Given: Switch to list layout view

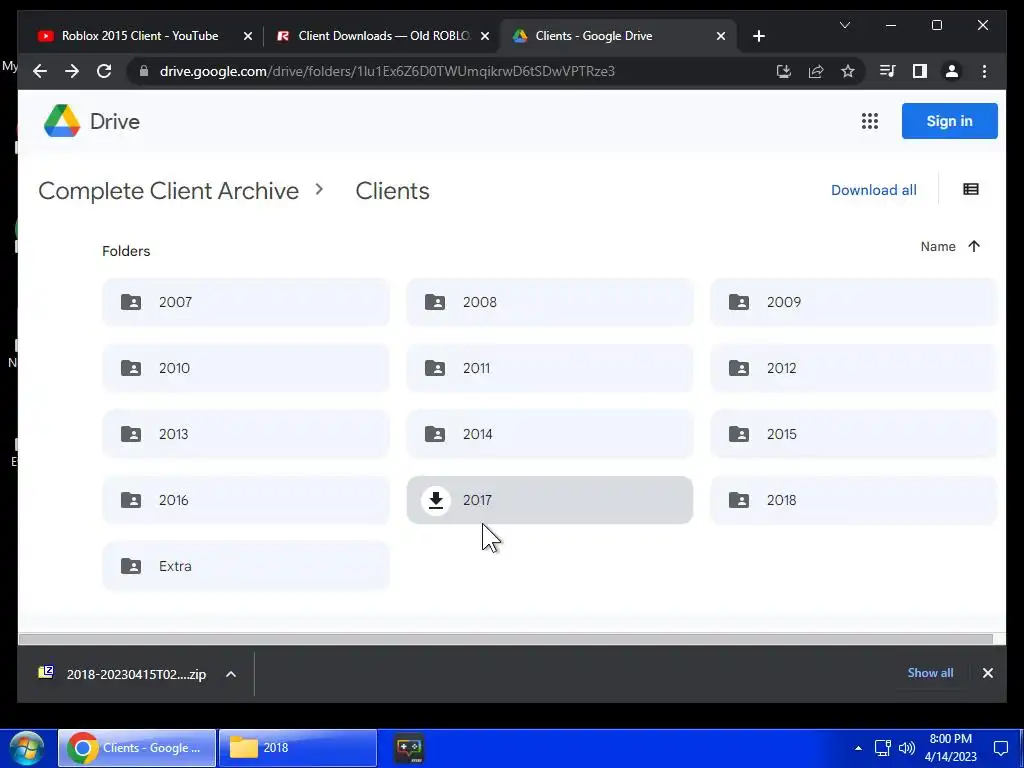Looking at the screenshot, I should coord(970,189).
